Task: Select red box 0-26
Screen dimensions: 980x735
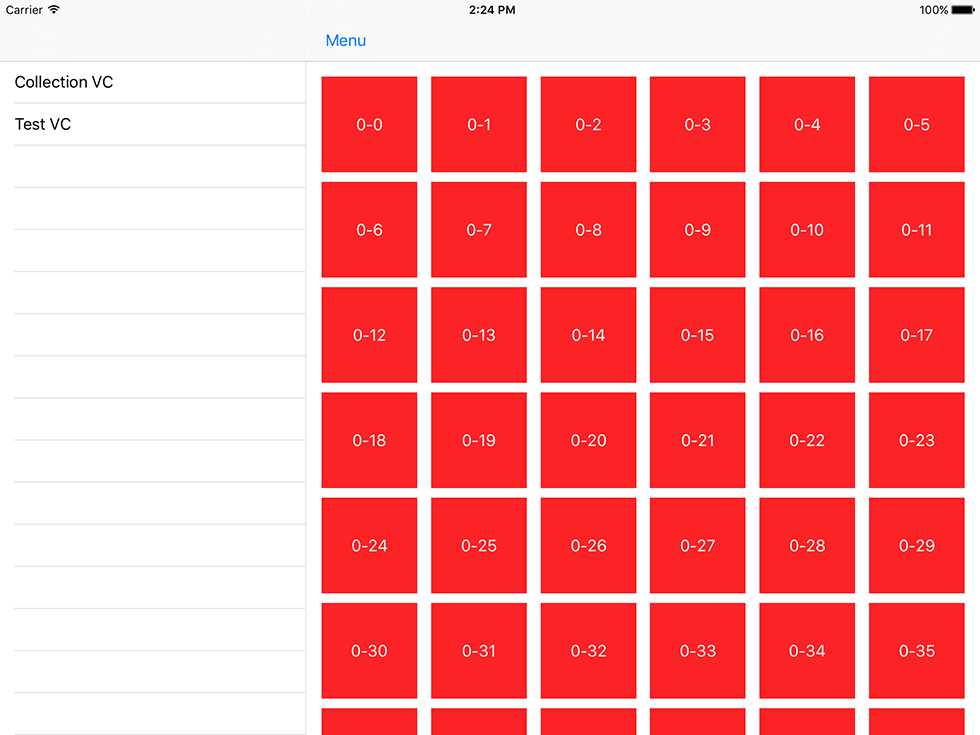Action: point(588,546)
